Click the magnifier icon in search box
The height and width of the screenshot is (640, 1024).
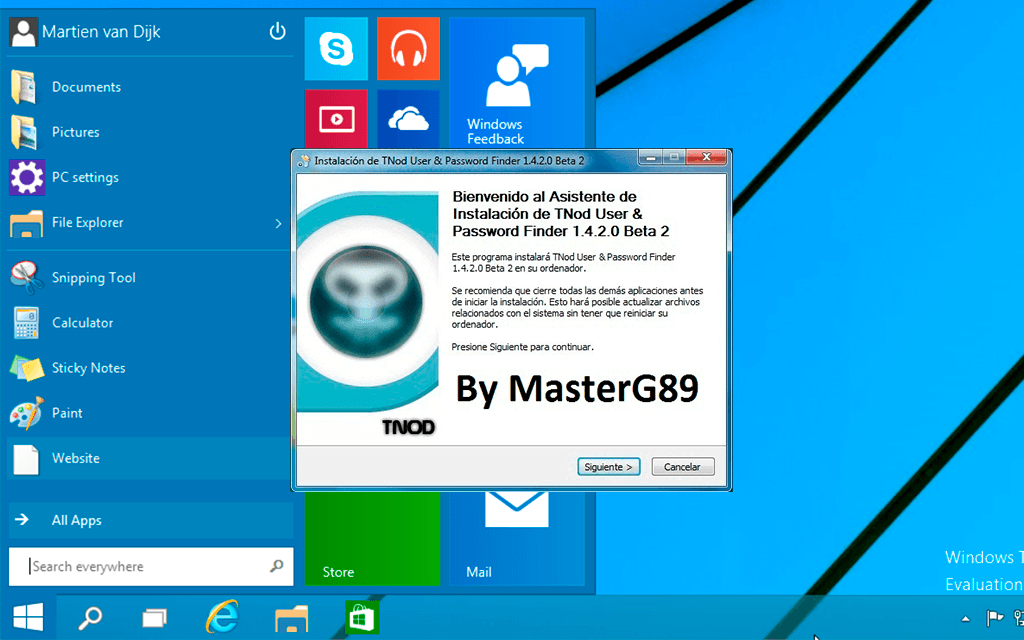277,566
